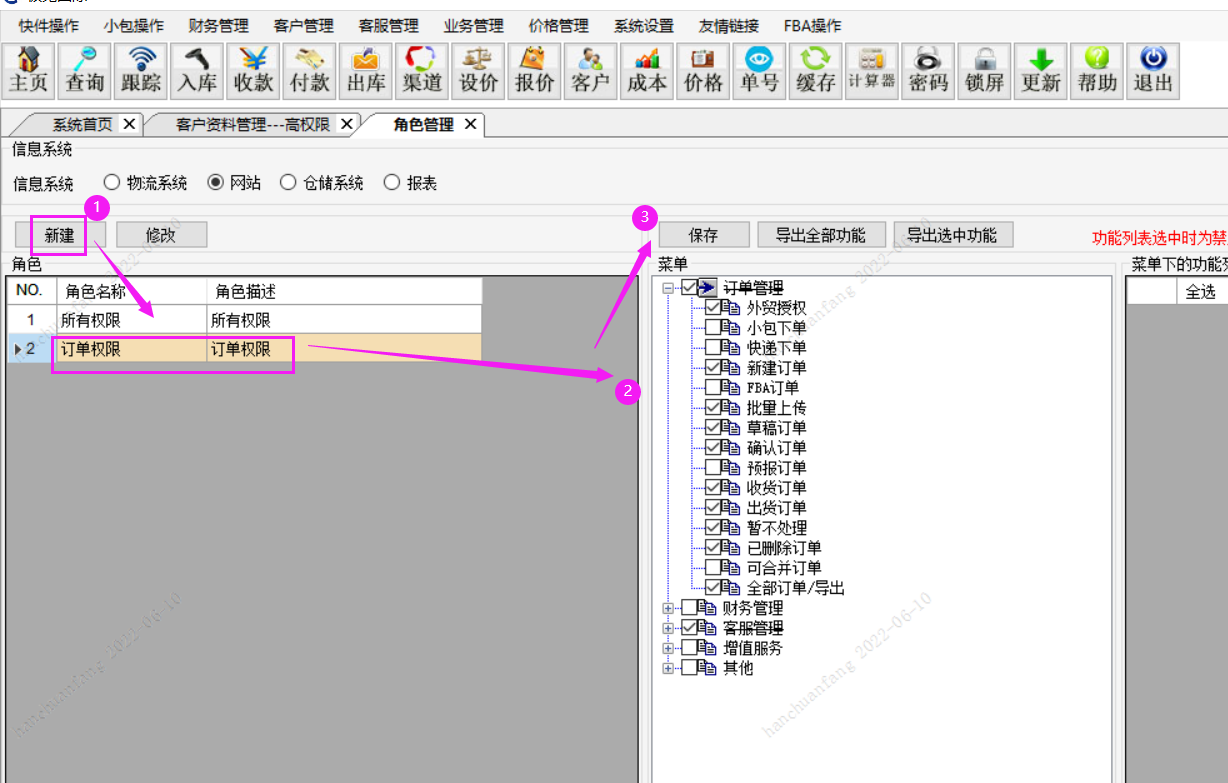Viewport: 1228px width, 783px height.
Task: Open the 帮助 help toolbar icon
Action: pyautogui.click(x=1097, y=71)
